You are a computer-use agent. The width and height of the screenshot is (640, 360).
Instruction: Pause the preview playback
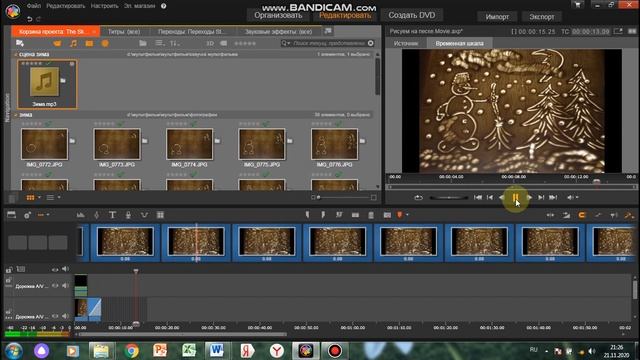(515, 198)
